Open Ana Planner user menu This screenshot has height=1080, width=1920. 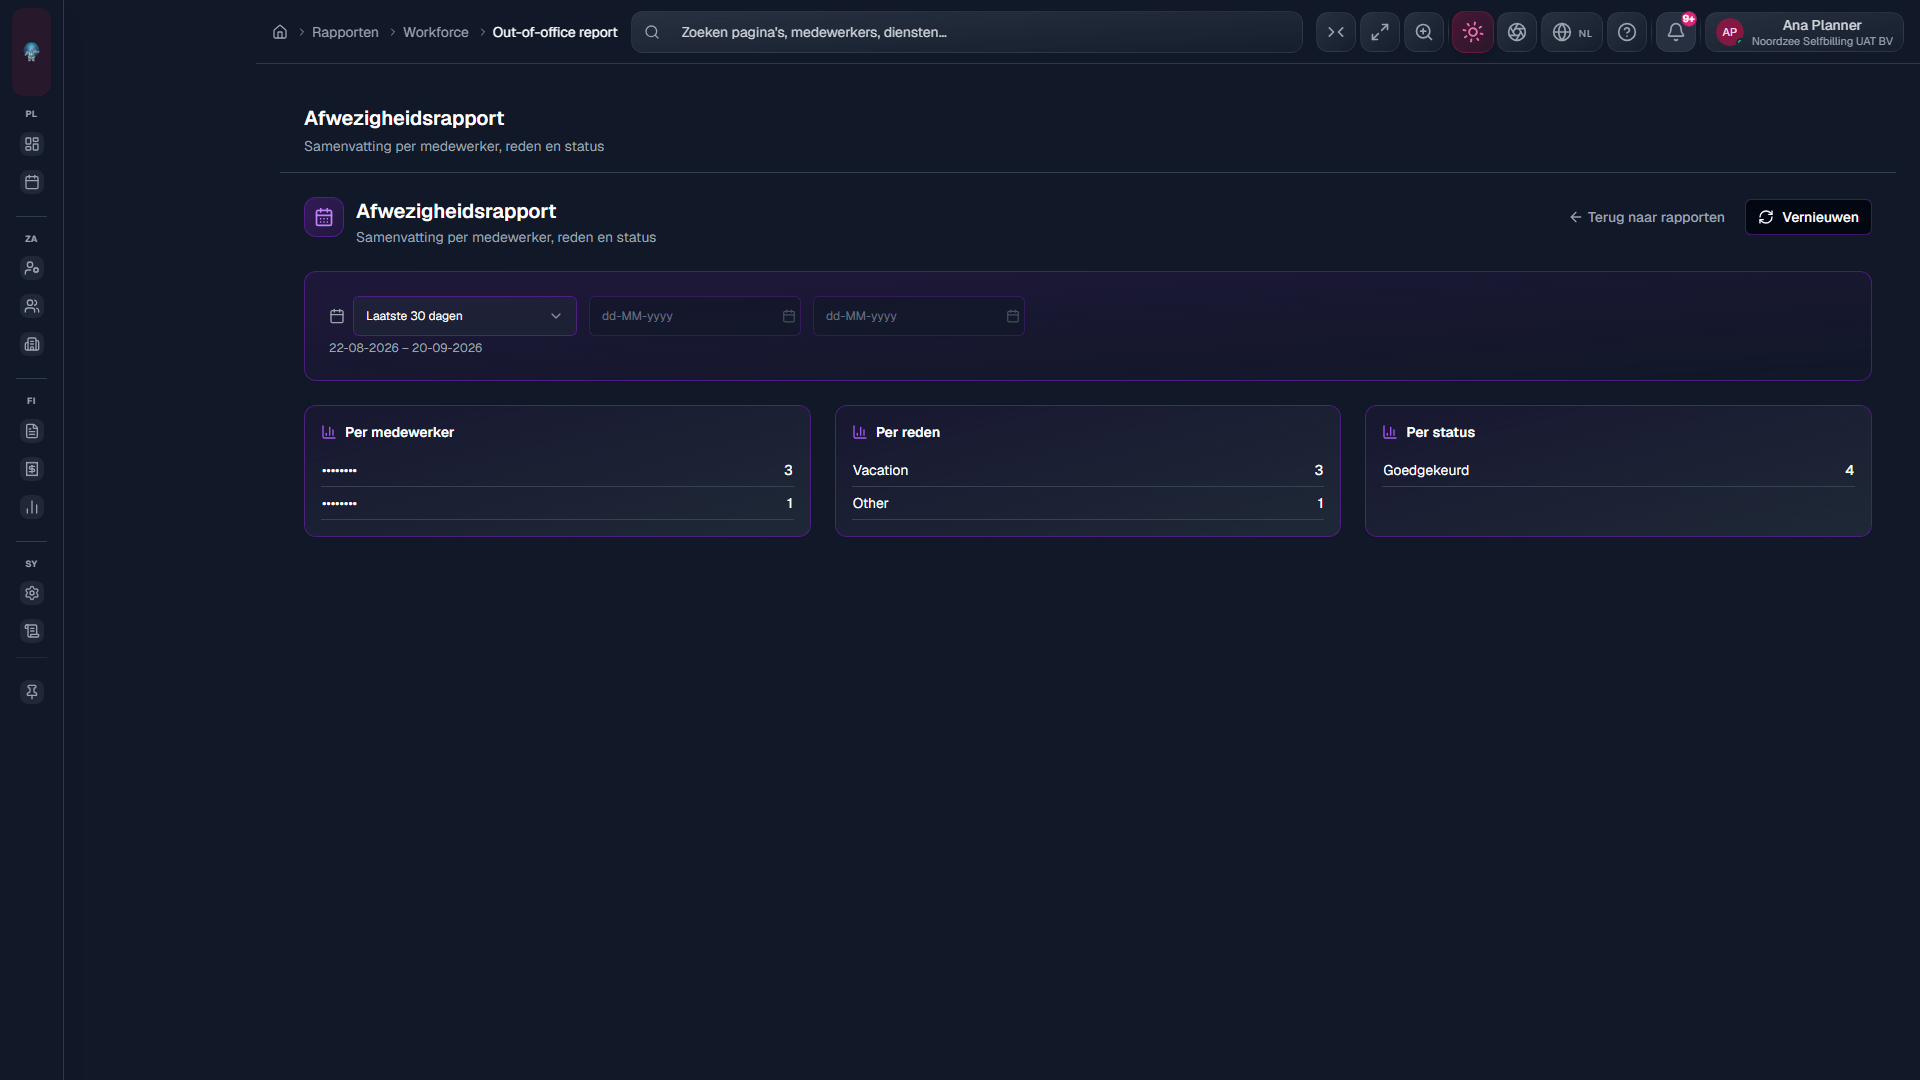click(x=1805, y=32)
